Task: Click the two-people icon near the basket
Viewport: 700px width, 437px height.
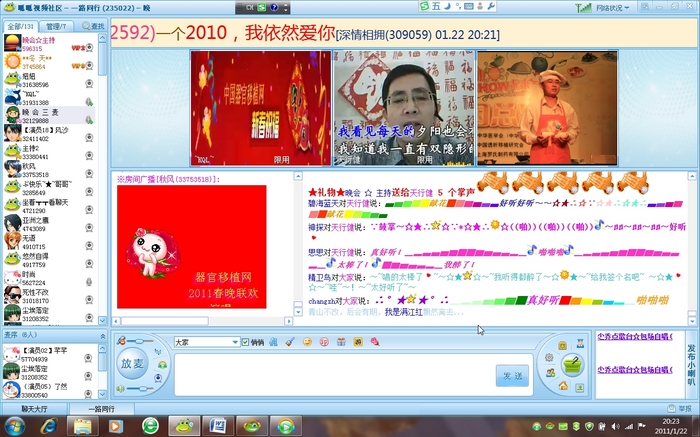Action: tap(551, 373)
